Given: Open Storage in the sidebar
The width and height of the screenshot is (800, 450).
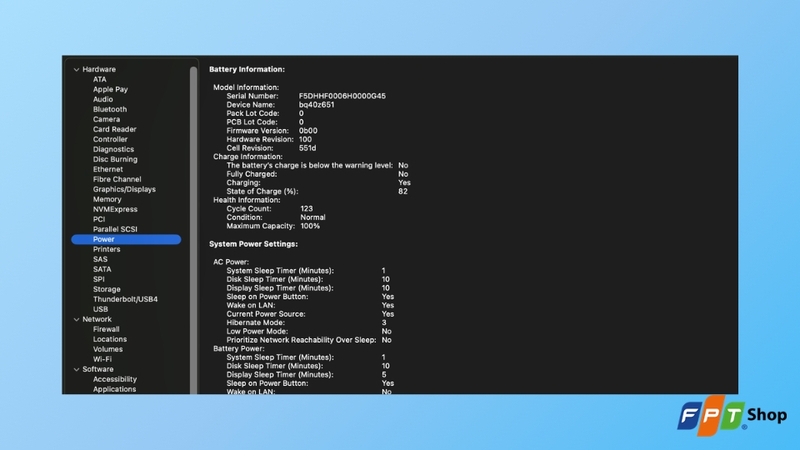Looking at the screenshot, I should [x=106, y=289].
